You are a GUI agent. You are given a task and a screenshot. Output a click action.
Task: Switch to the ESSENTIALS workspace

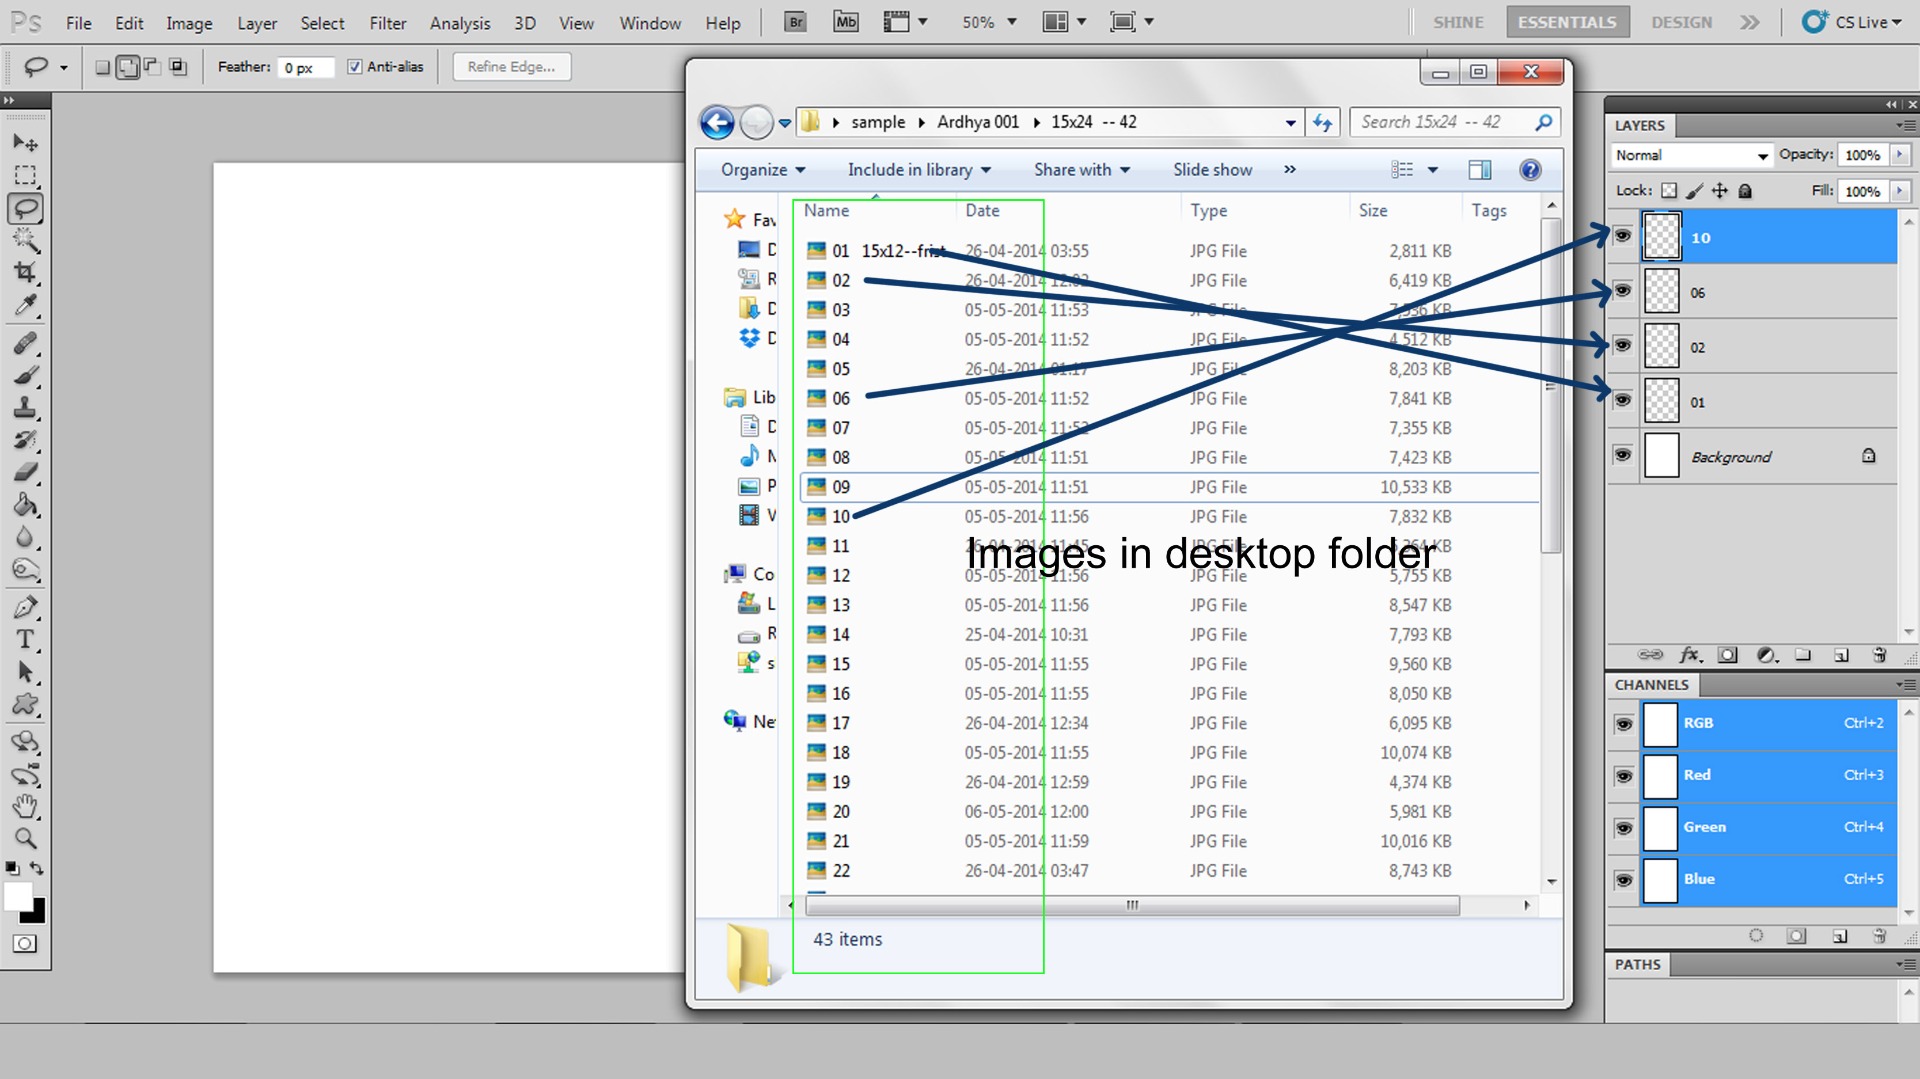[x=1567, y=22]
